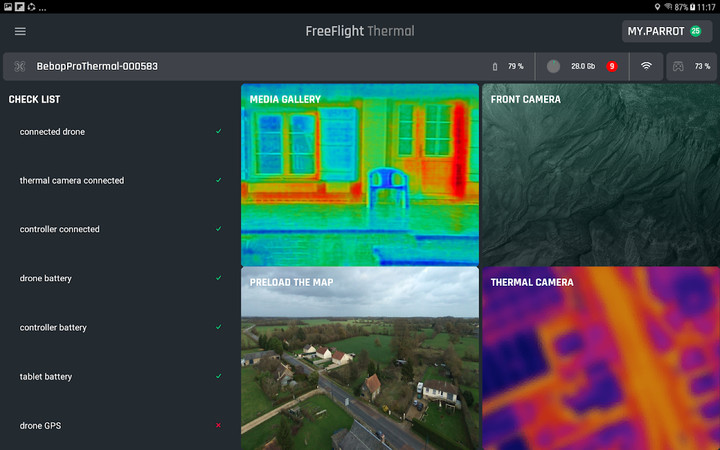Open MY.PARROT account button
The height and width of the screenshot is (450, 720).
[667, 31]
